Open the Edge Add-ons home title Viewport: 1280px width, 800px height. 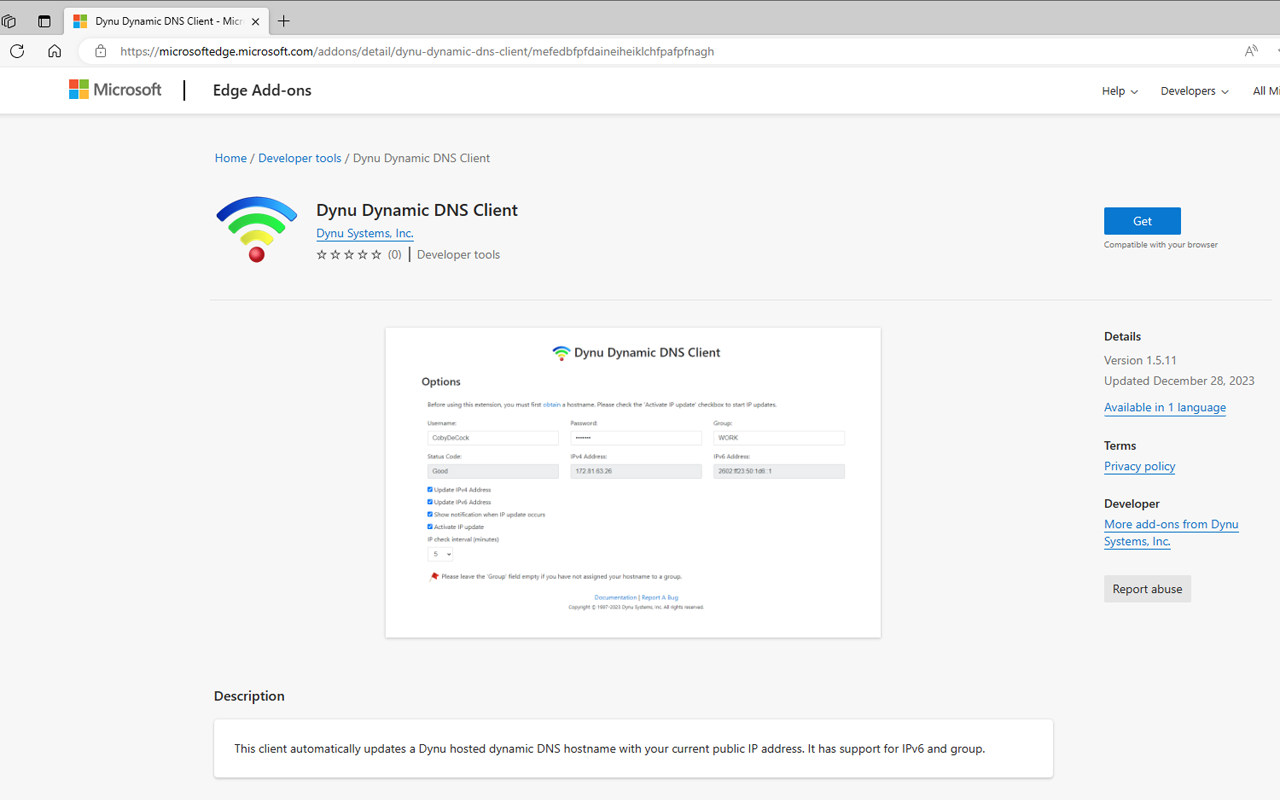pyautogui.click(x=262, y=90)
